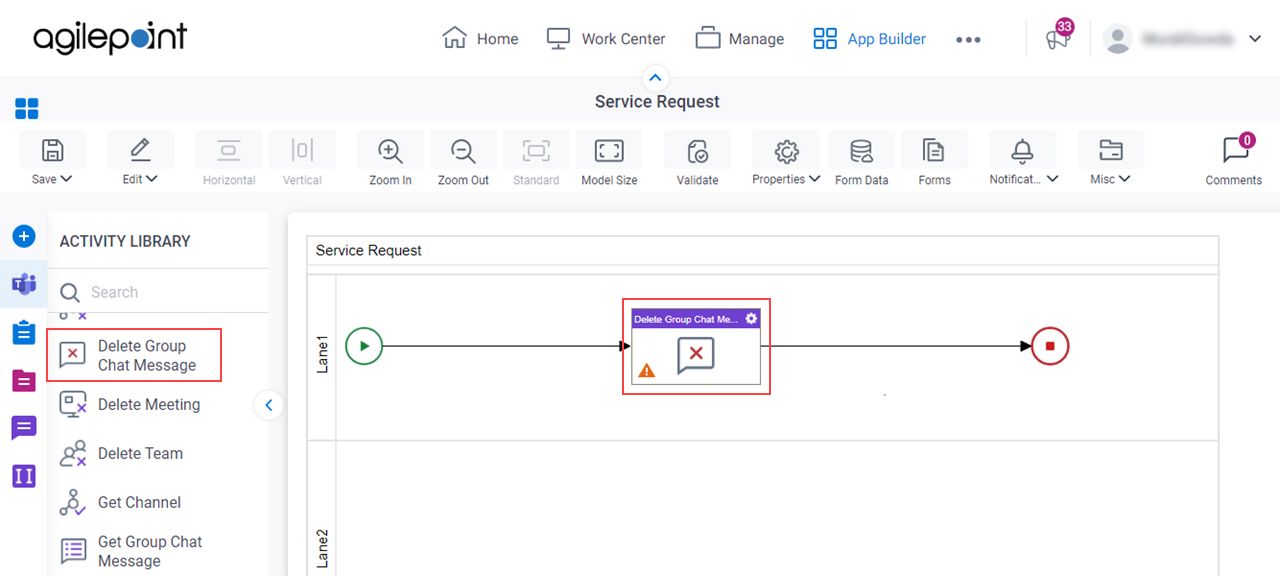Click the app grid icon beside Service Request
Screen dimensions: 1280x576
[27, 108]
